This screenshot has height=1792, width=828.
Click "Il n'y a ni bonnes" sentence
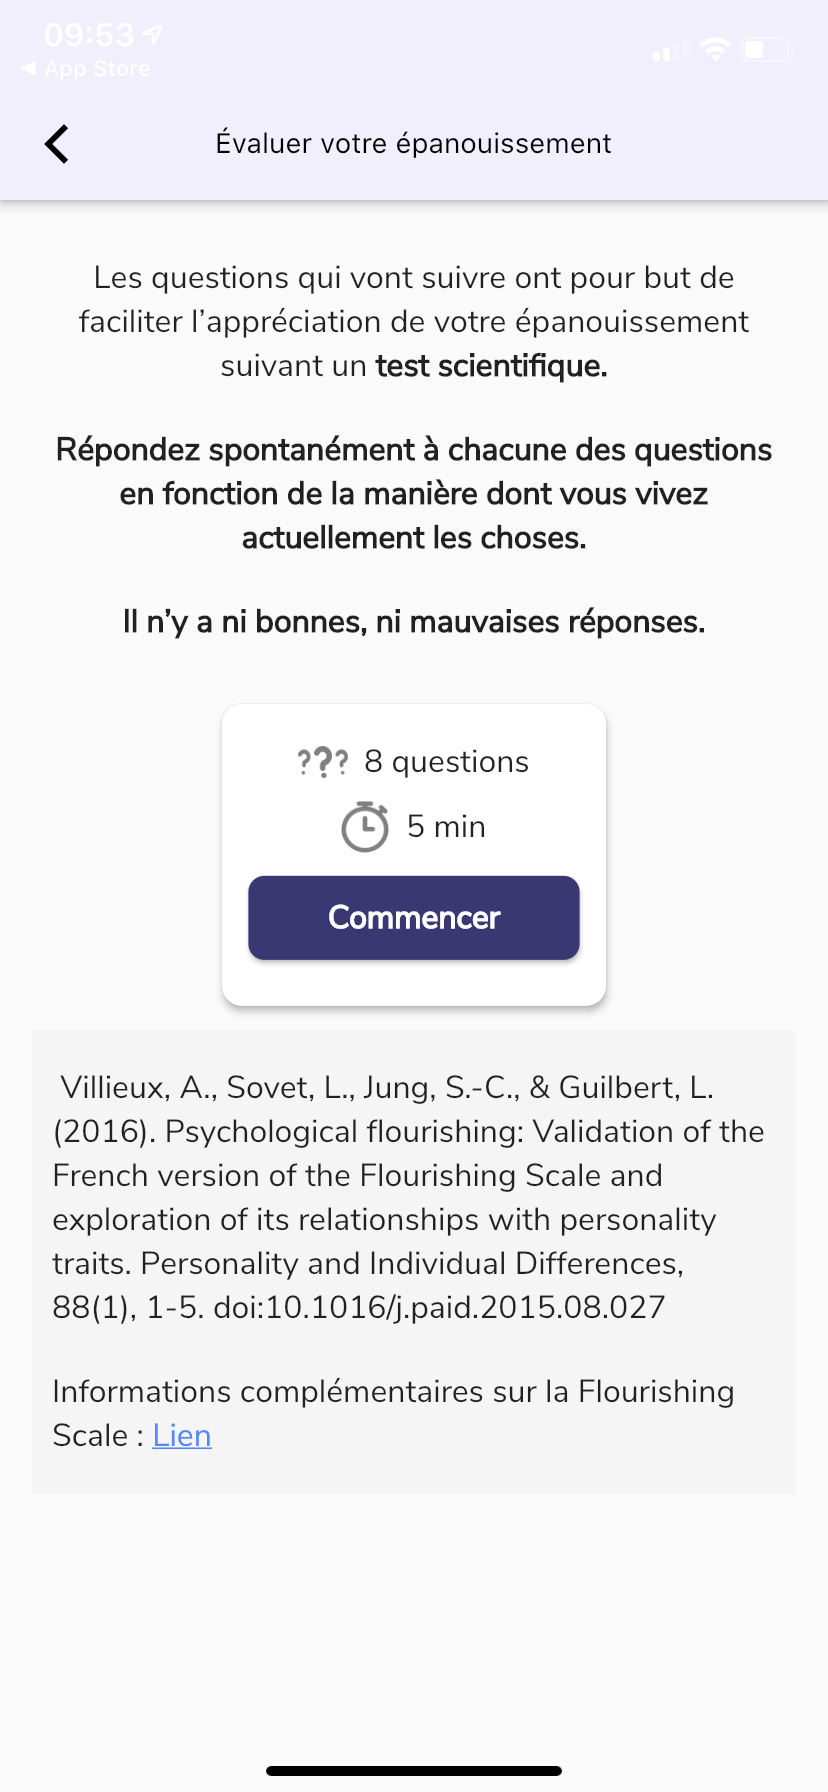414,622
